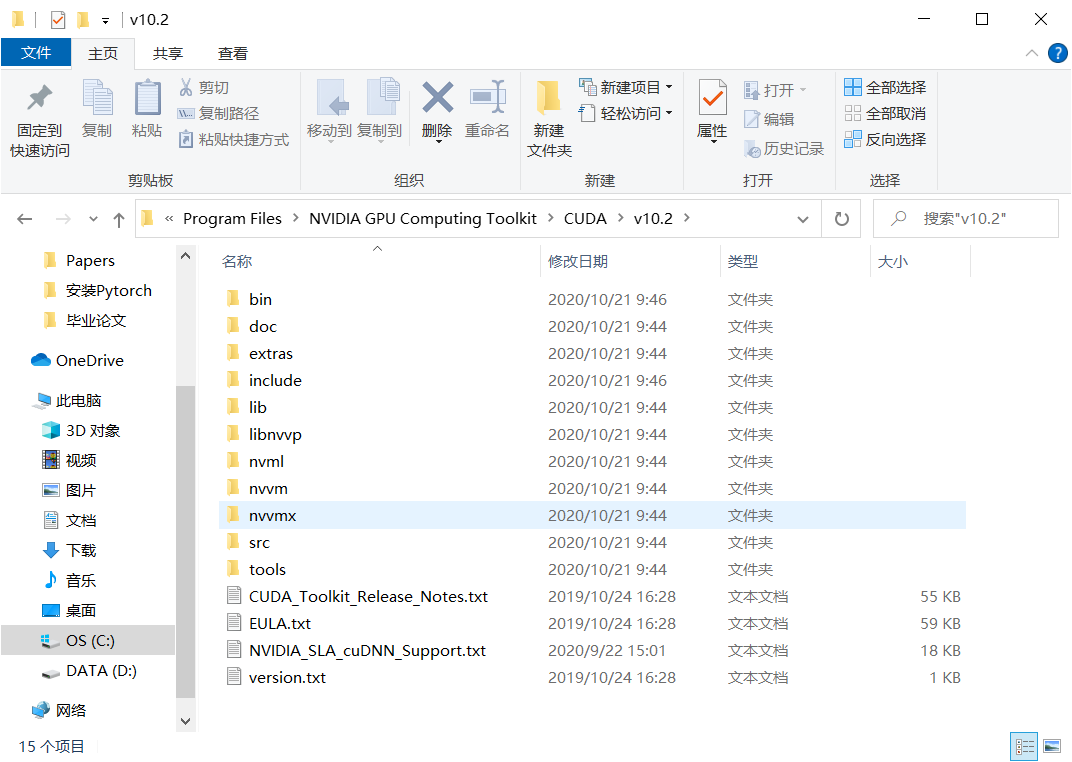This screenshot has height=762, width=1072.
Task: Open recent locations dropdown arrow
Action: pos(93,219)
